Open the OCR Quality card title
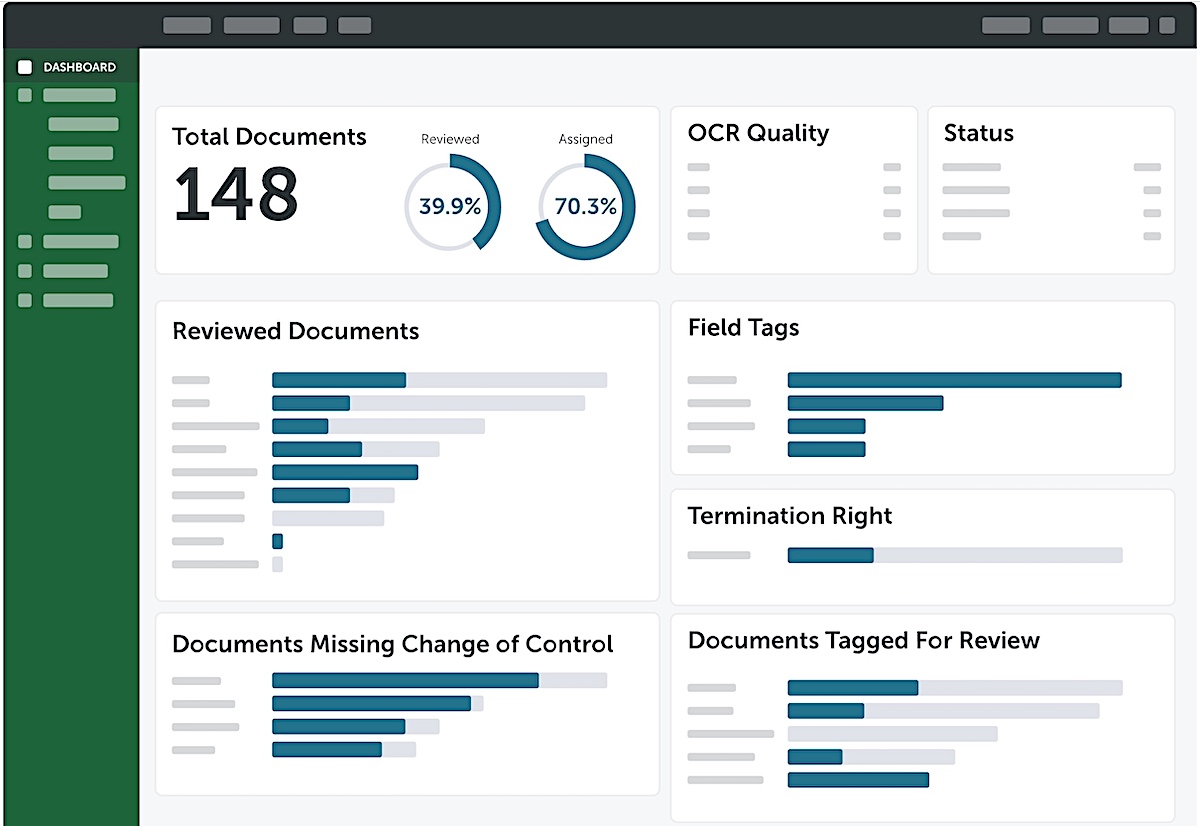The height and width of the screenshot is (826, 1200). point(758,134)
